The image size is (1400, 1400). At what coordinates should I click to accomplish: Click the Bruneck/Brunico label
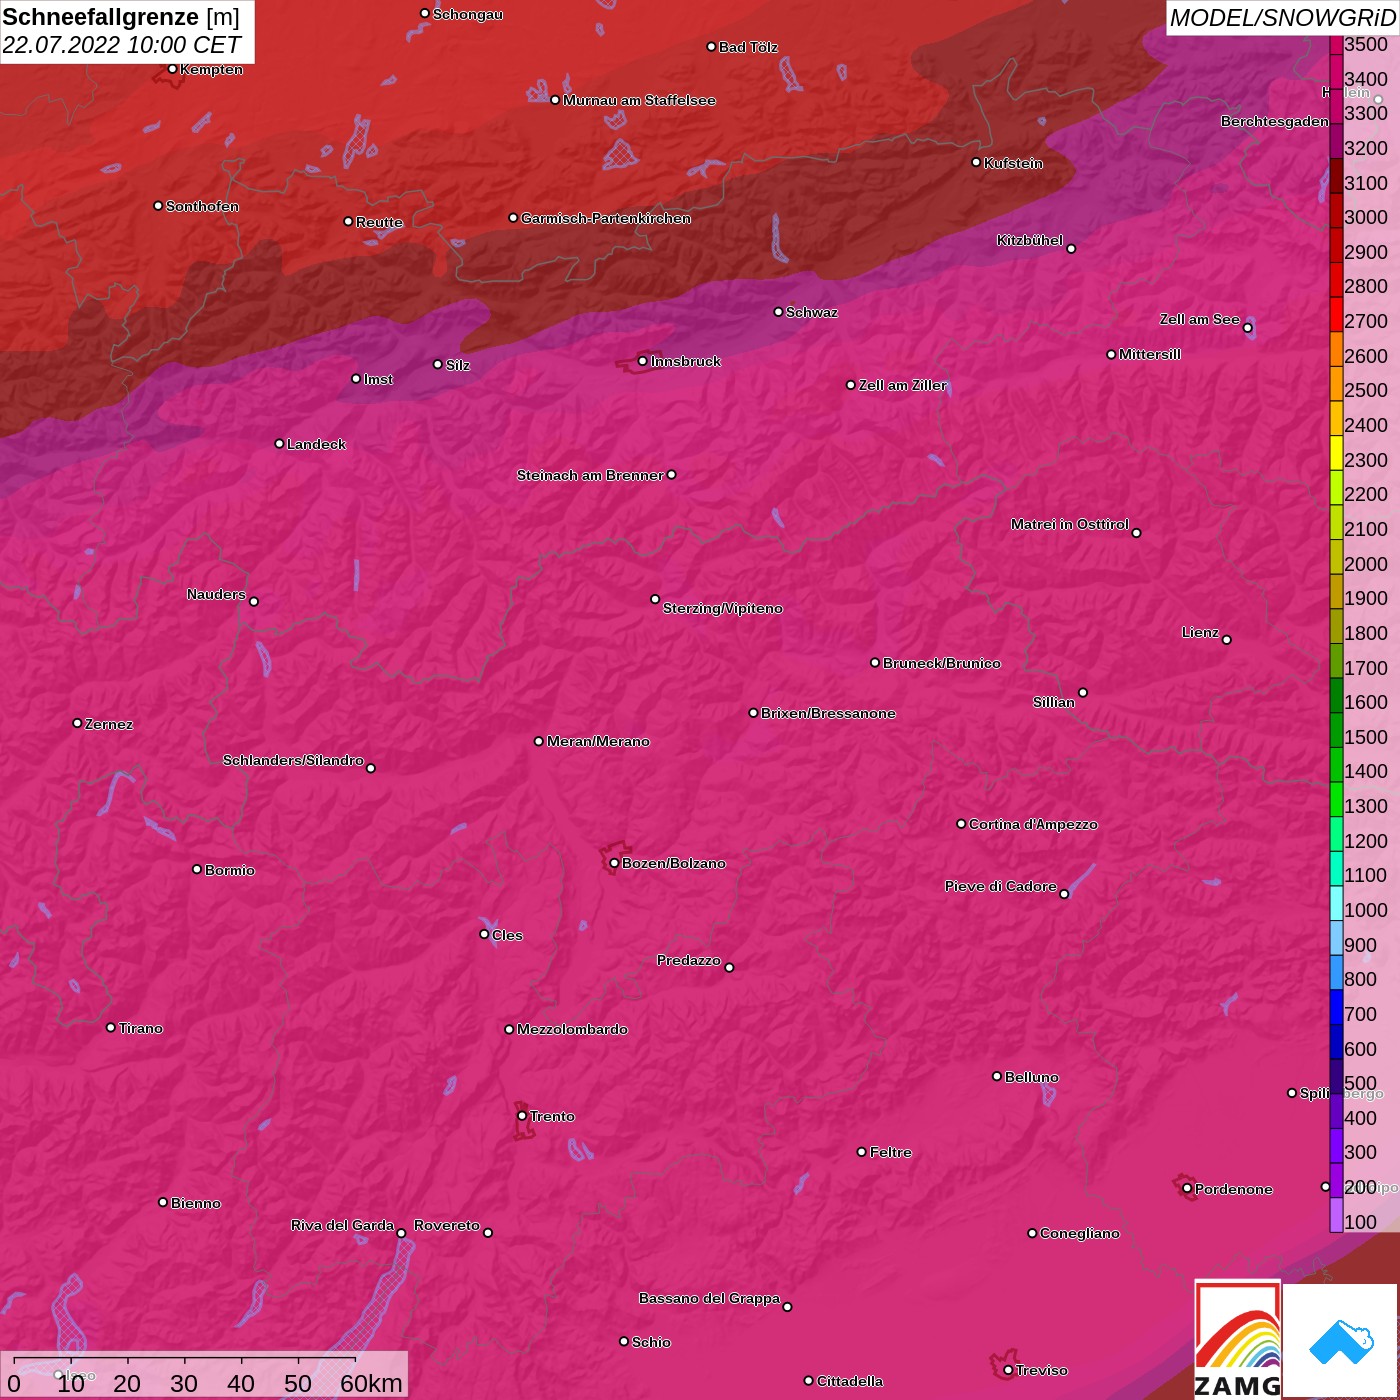[942, 663]
